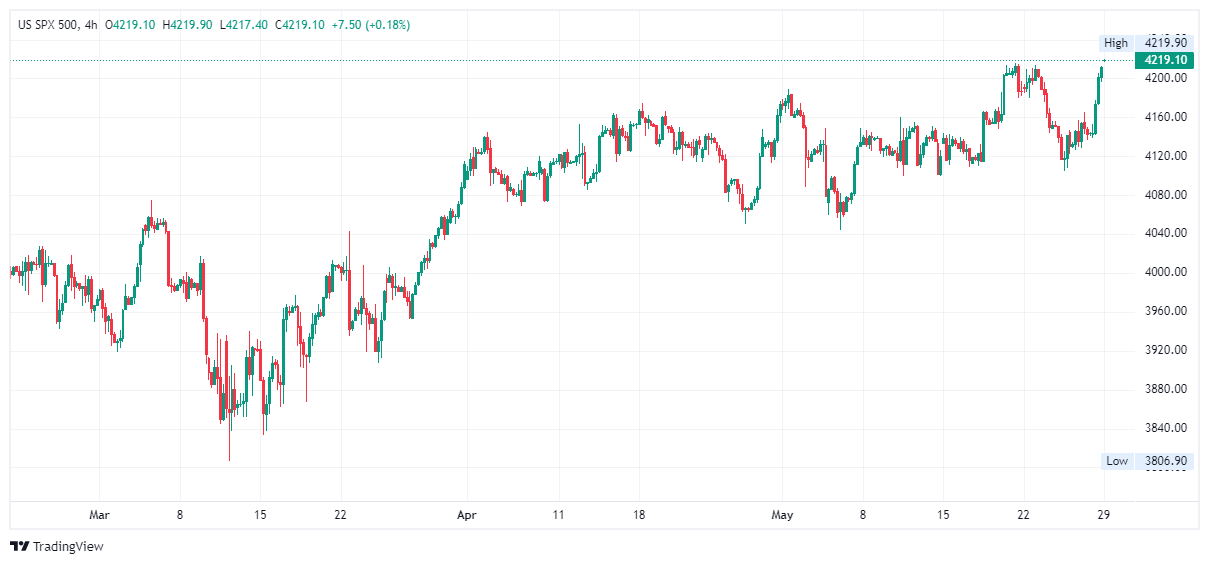Click the green 4219.10 current price label
This screenshot has height=564, width=1209.
1165,60
